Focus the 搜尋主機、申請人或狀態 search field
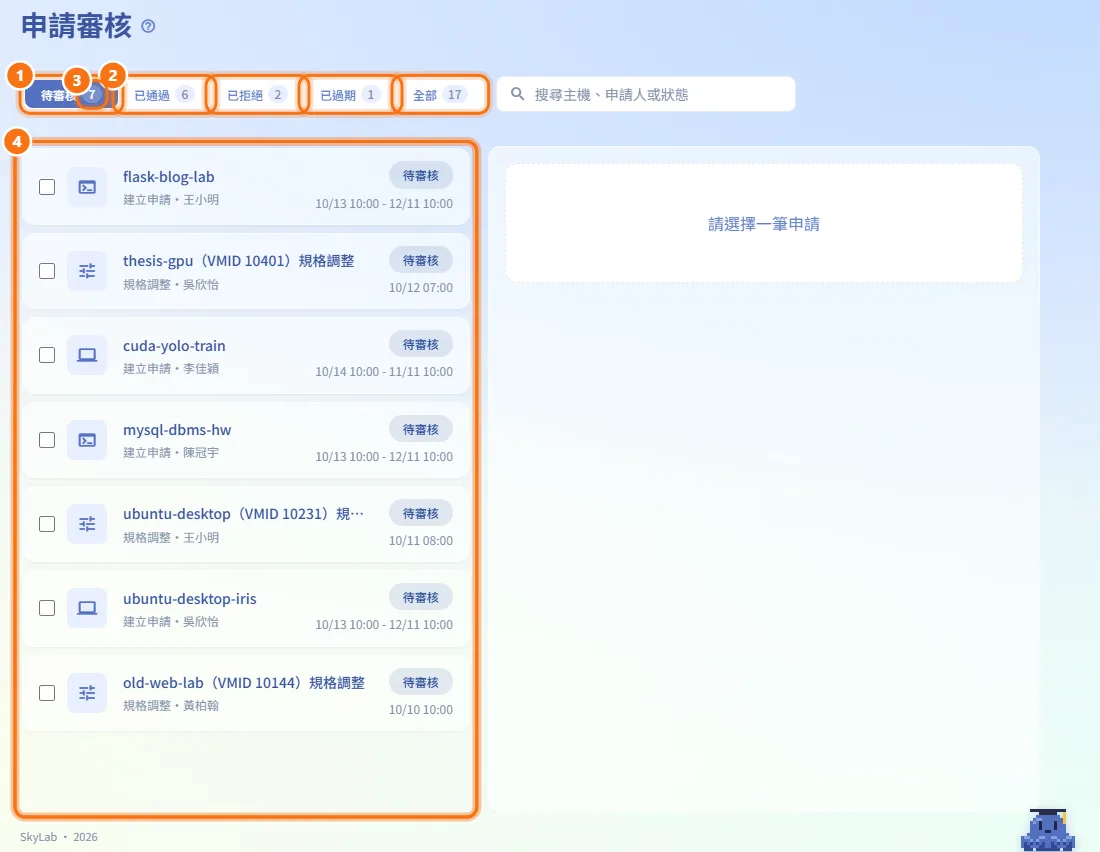The image size is (1100, 852). pyautogui.click(x=646, y=94)
